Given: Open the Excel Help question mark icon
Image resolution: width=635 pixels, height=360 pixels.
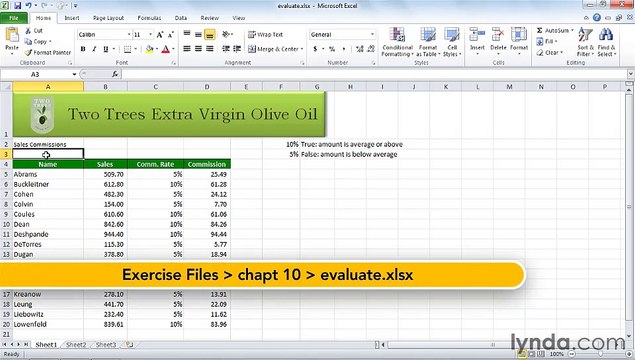Looking at the screenshot, I should (x=597, y=17).
